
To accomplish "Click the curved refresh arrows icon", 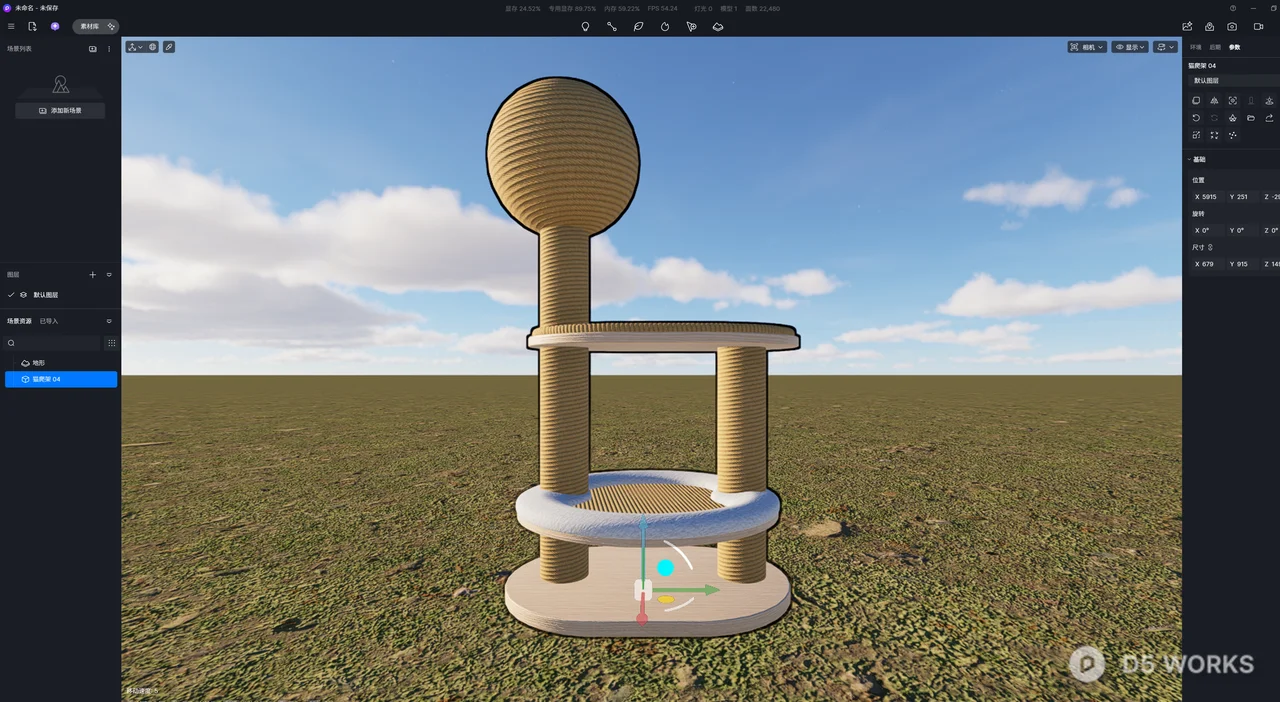I will point(1214,118).
